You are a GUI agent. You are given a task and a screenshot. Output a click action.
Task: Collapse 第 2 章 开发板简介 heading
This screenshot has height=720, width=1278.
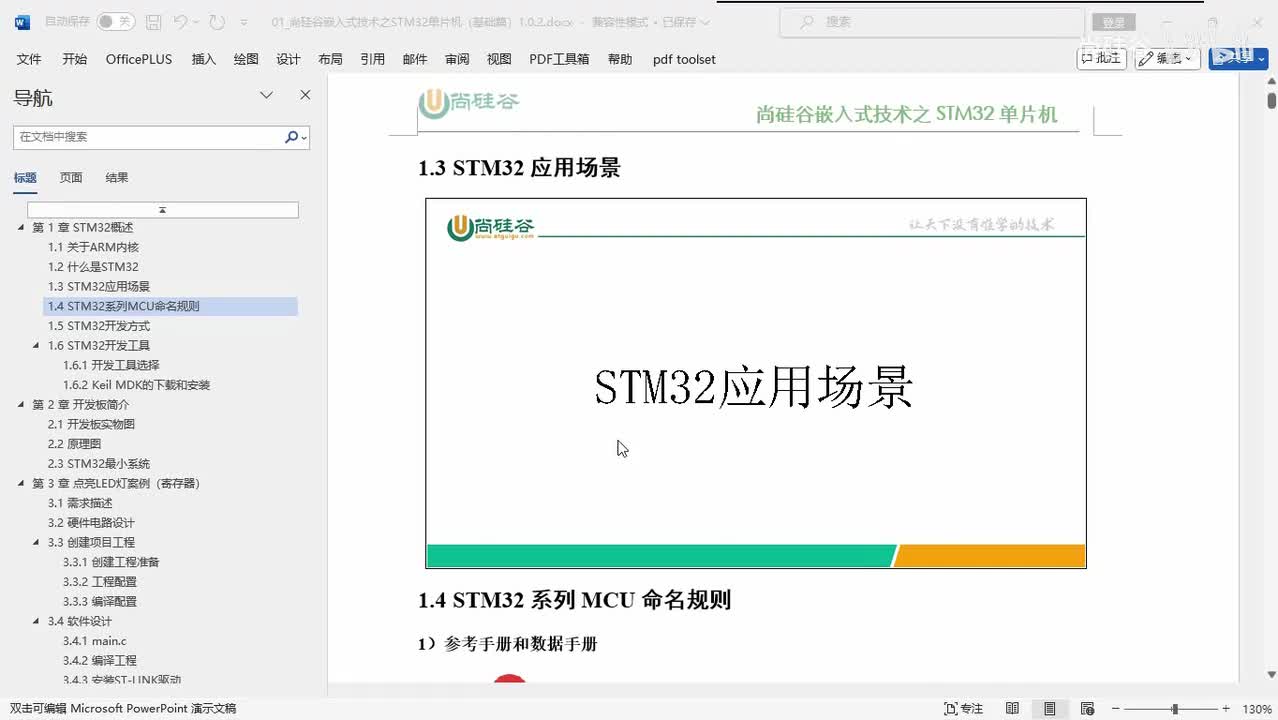click(x=21, y=405)
